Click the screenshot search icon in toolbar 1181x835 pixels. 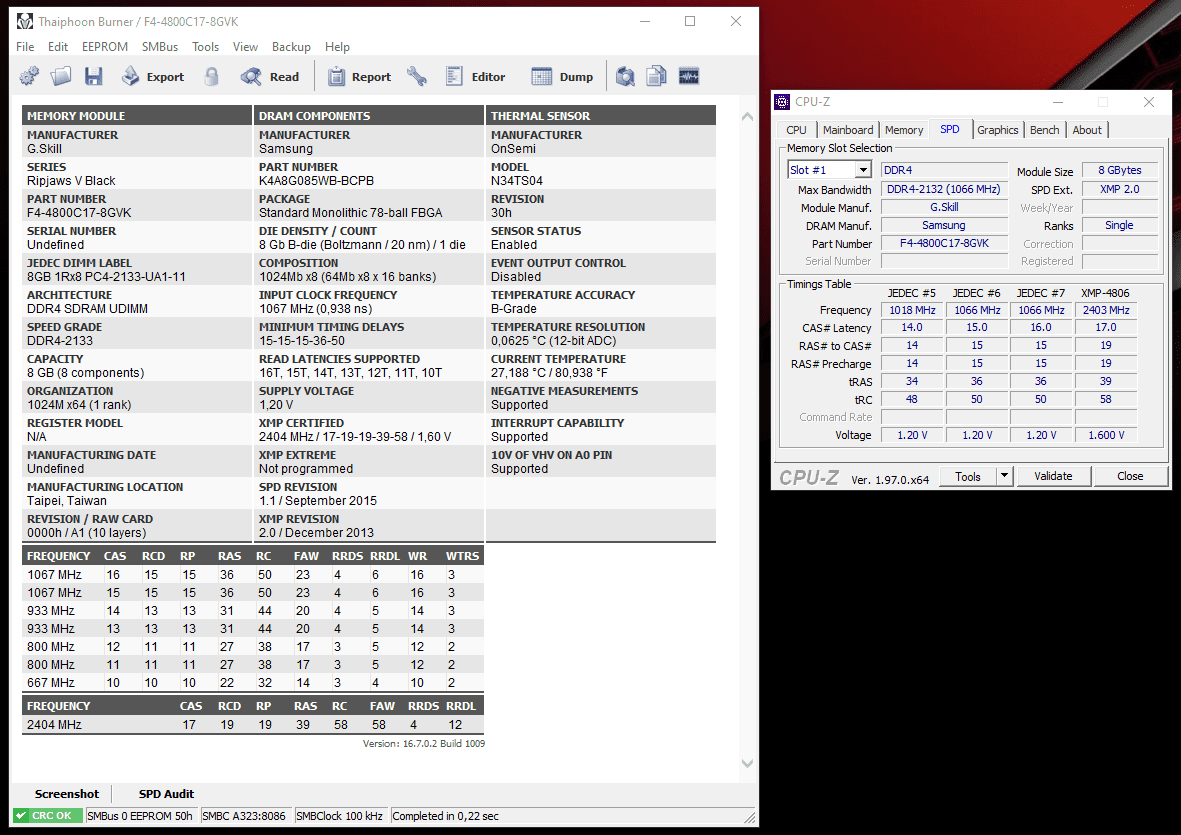[625, 76]
